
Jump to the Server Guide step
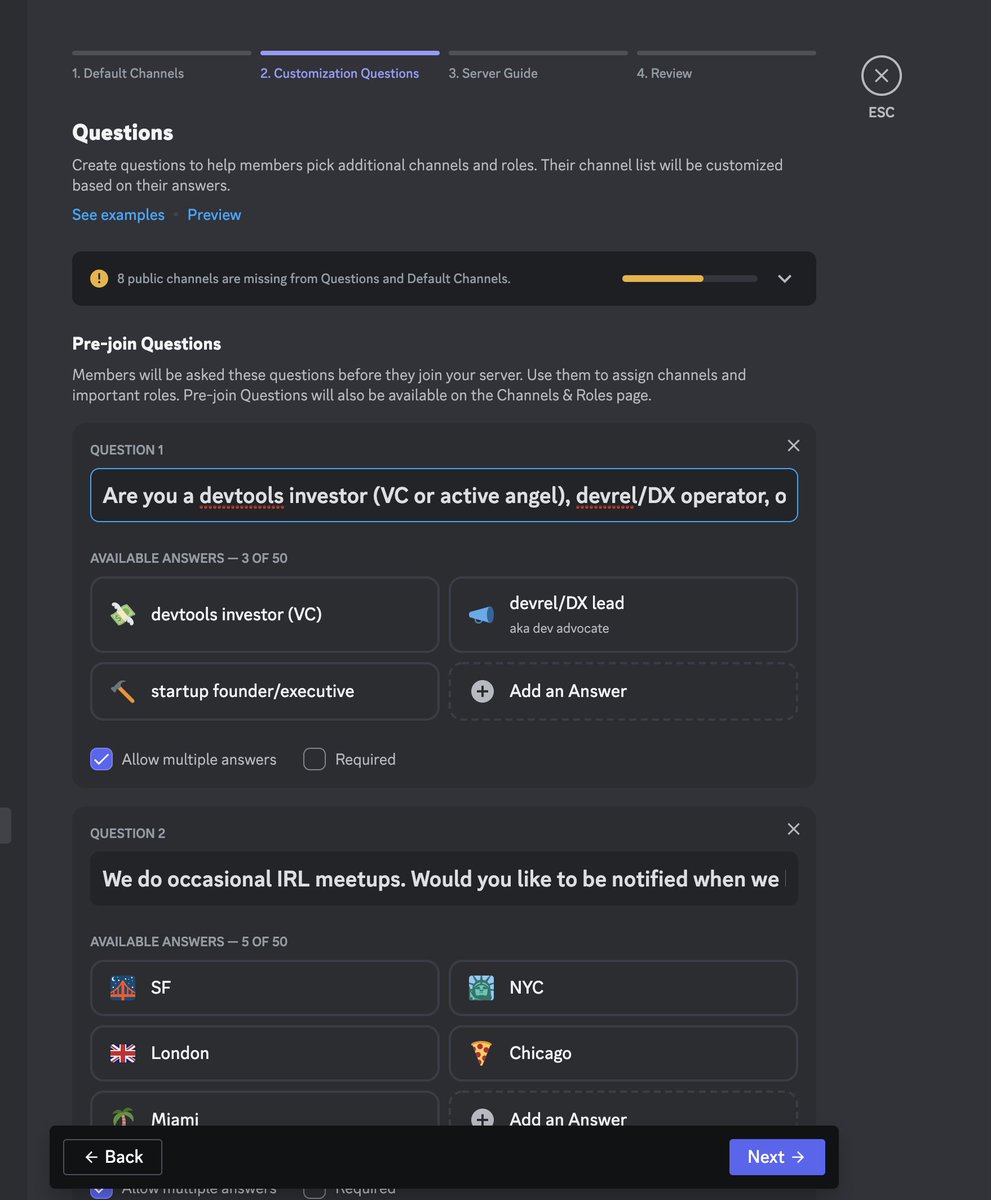point(493,73)
